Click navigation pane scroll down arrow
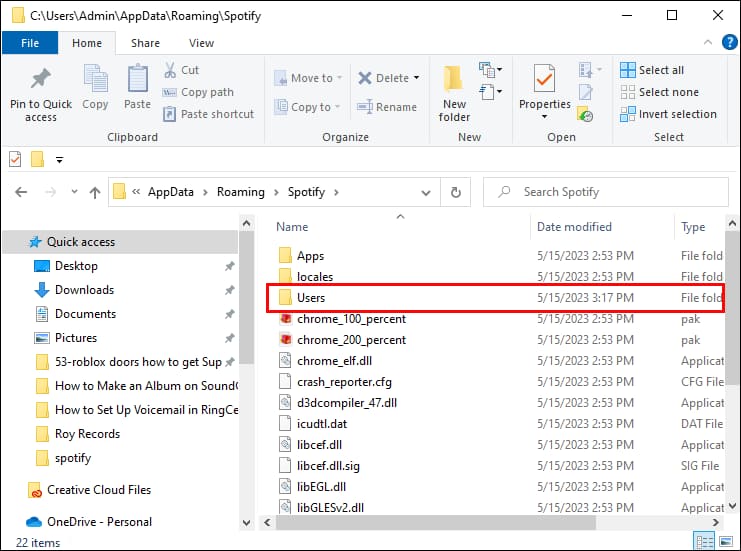 click(x=246, y=523)
